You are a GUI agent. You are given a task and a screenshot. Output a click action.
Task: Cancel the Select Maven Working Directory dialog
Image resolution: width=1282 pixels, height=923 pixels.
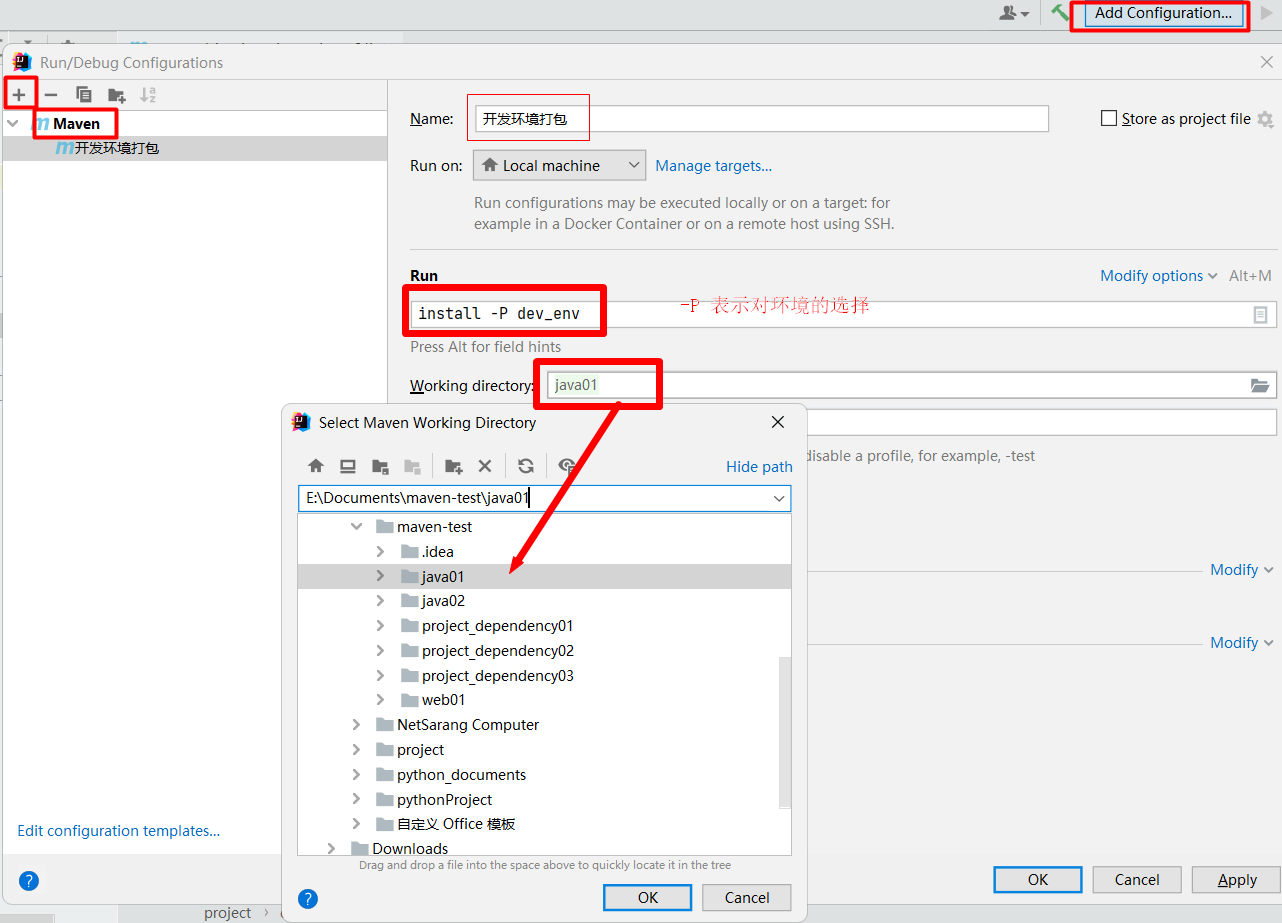747,898
